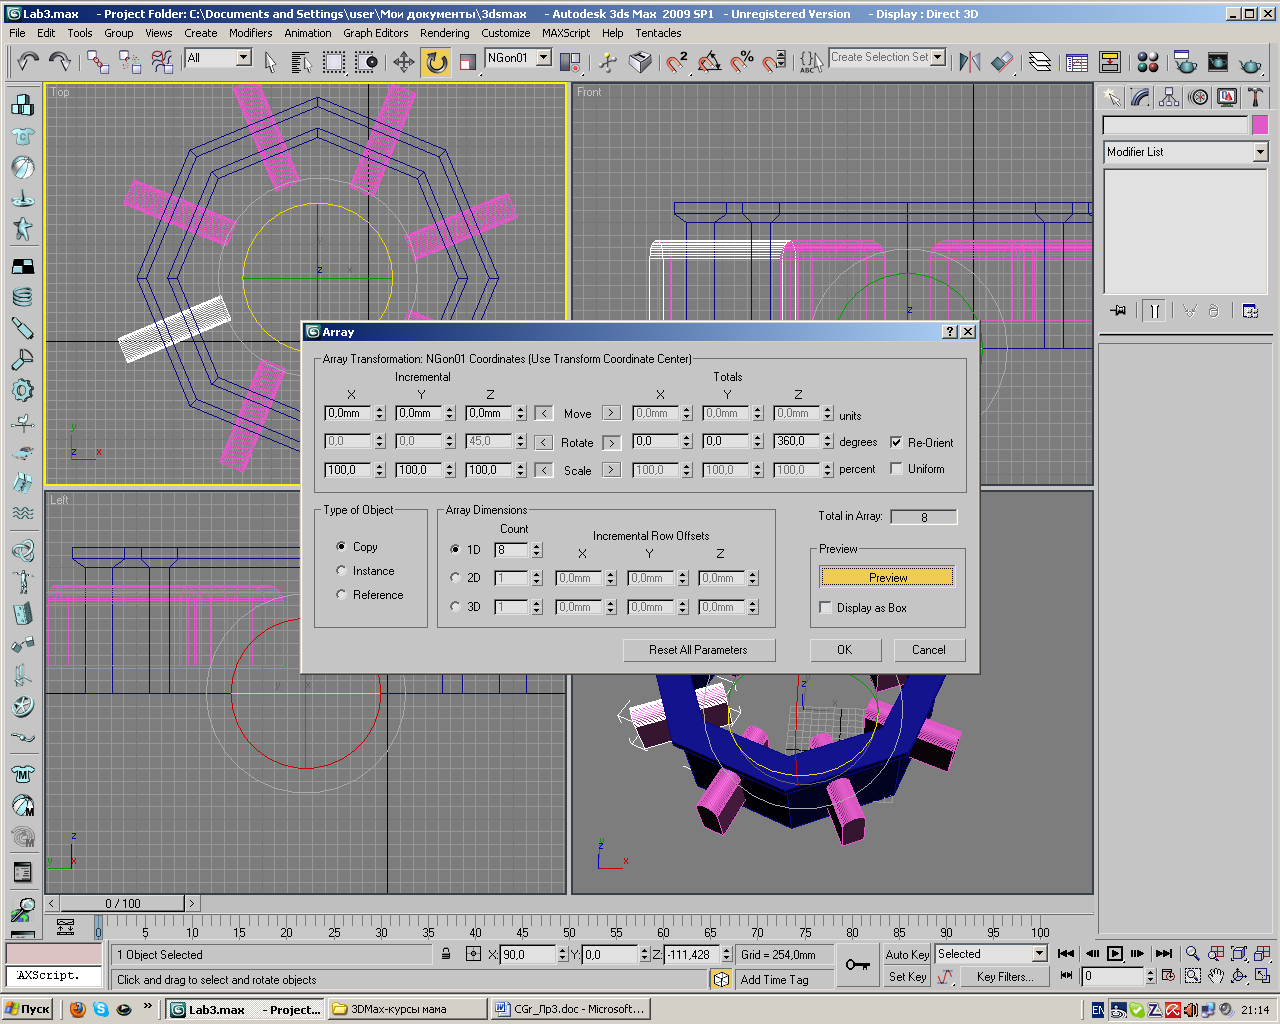Open the Create Selection Set dropdown

point(938,58)
